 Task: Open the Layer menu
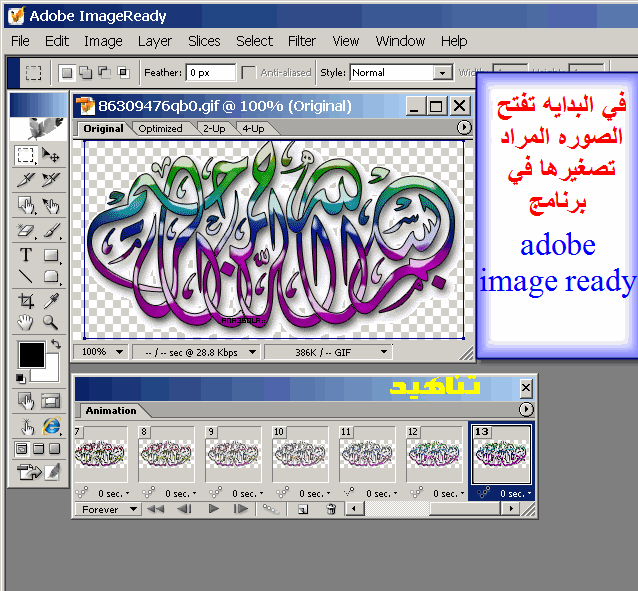(x=155, y=41)
